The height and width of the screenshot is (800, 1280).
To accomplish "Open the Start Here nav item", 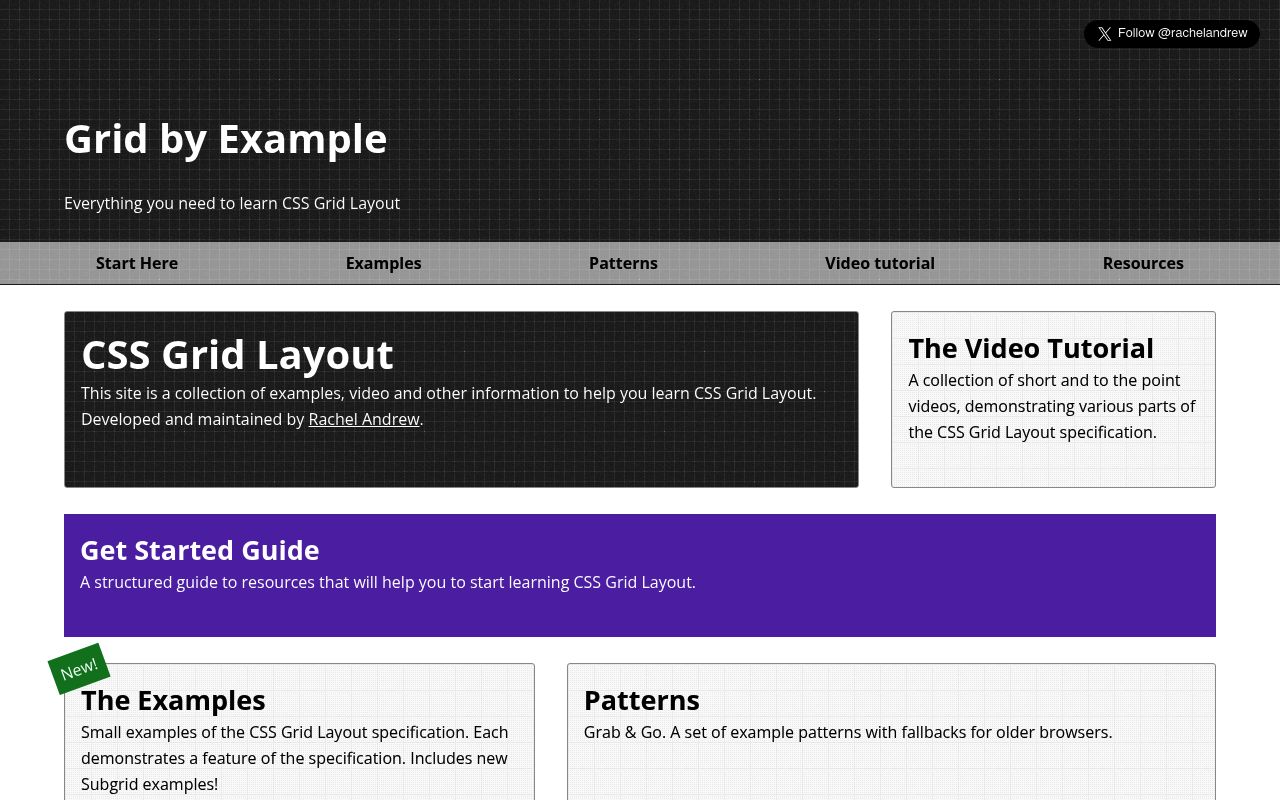I will [x=137, y=263].
